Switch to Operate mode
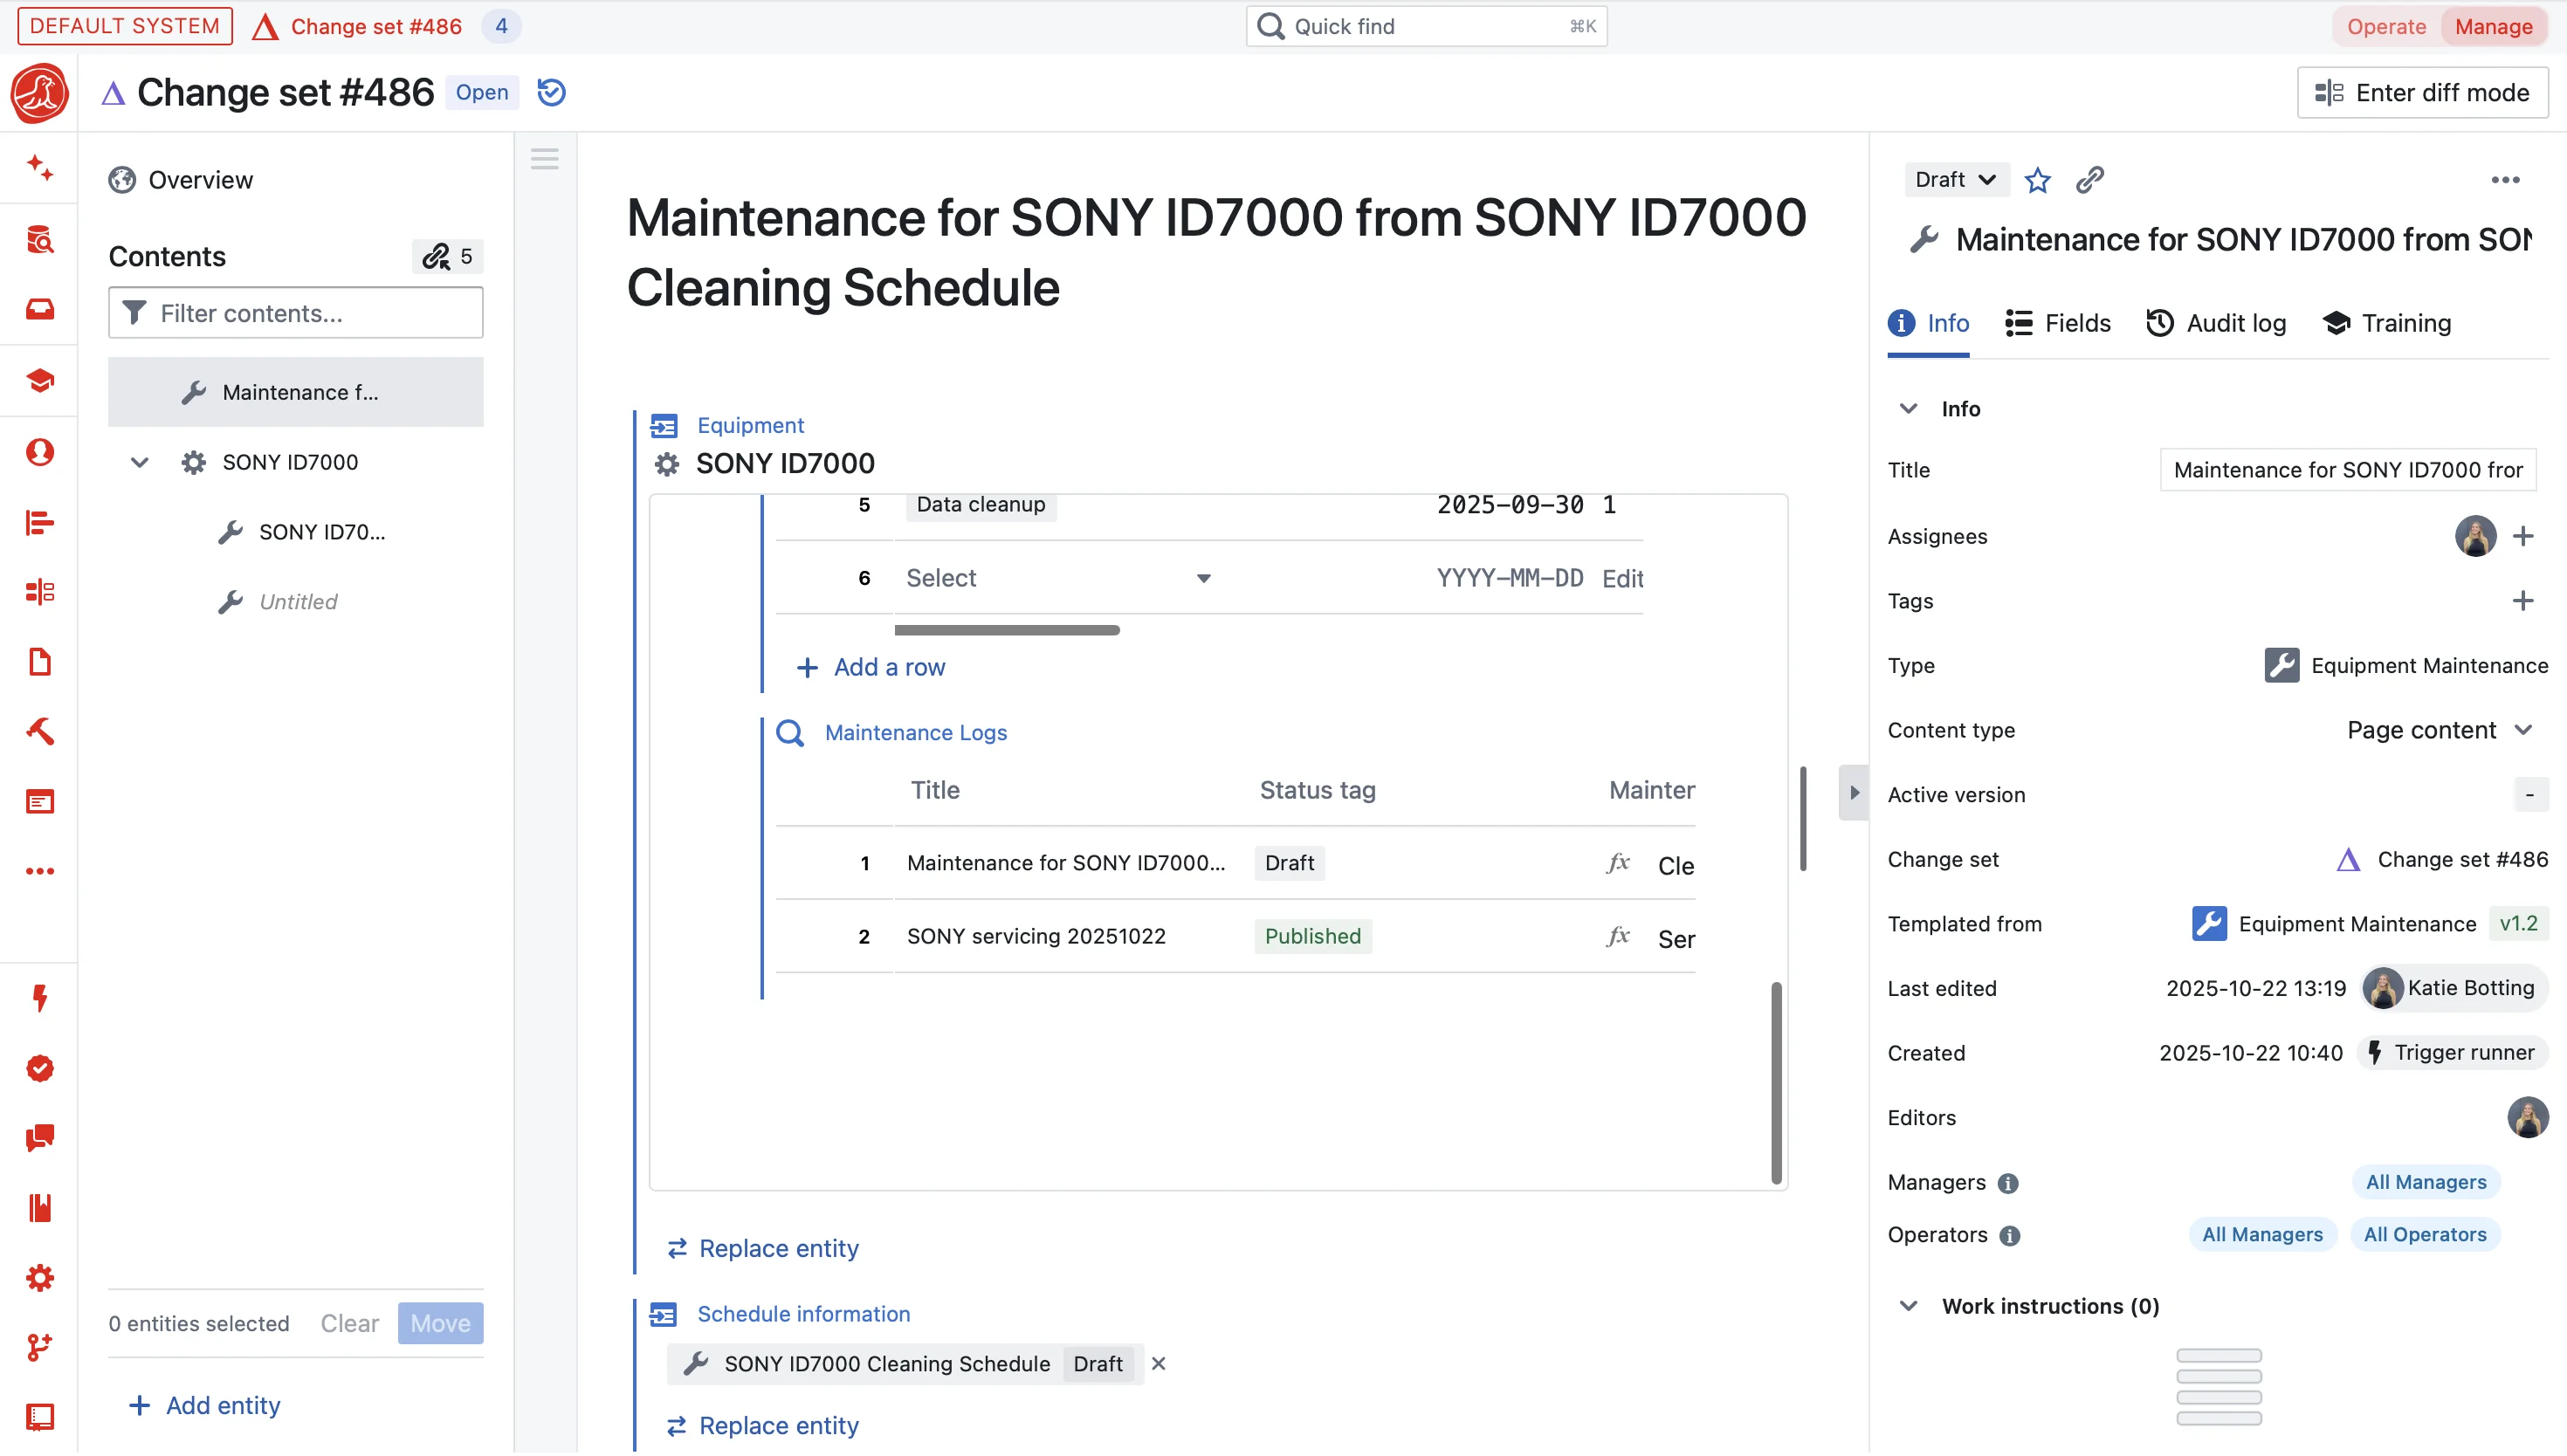 (2386, 26)
